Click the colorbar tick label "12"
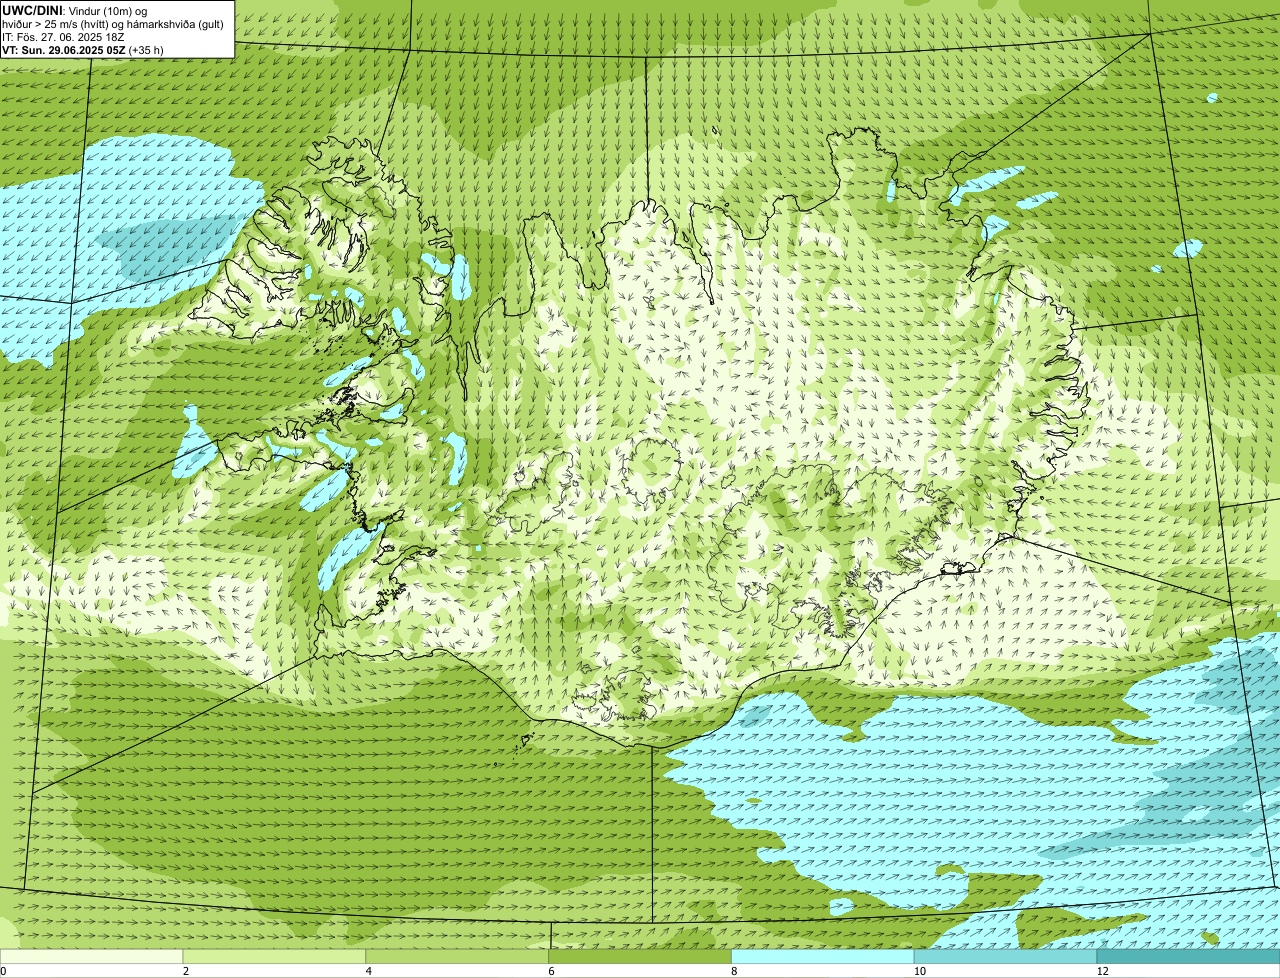The image size is (1280, 978). tap(1102, 971)
